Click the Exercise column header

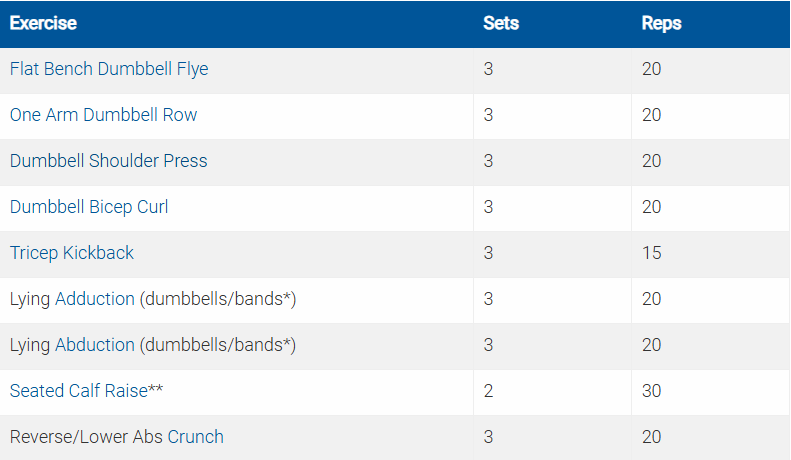click(x=43, y=23)
